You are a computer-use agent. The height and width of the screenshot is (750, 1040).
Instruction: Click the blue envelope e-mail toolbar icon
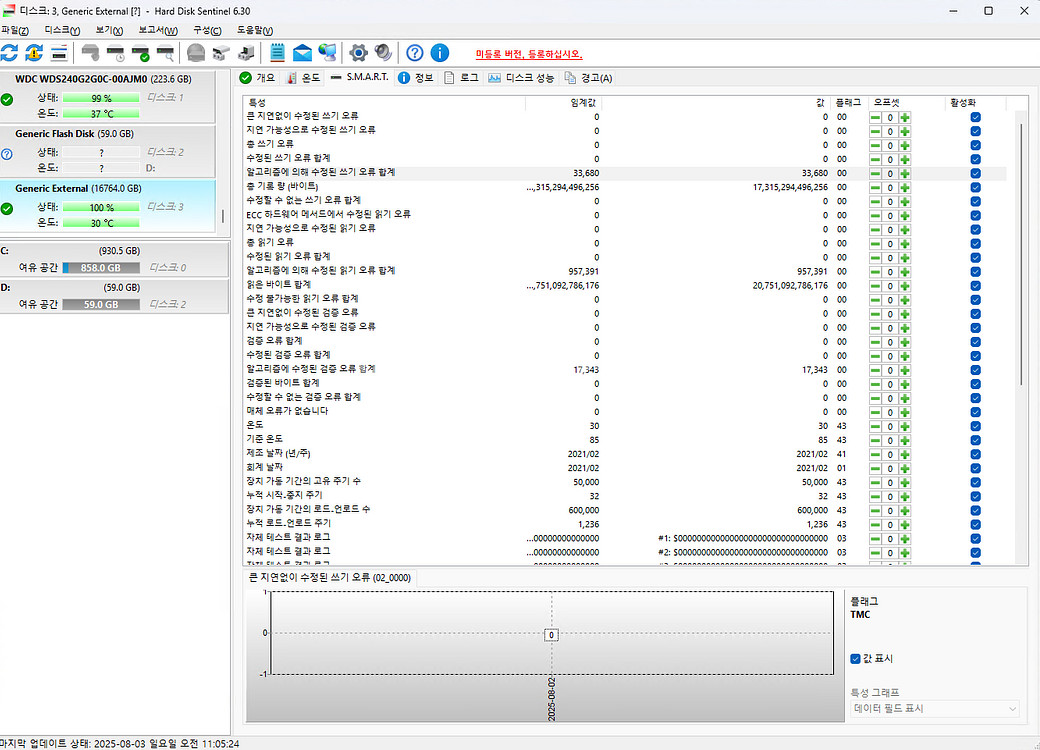(302, 53)
